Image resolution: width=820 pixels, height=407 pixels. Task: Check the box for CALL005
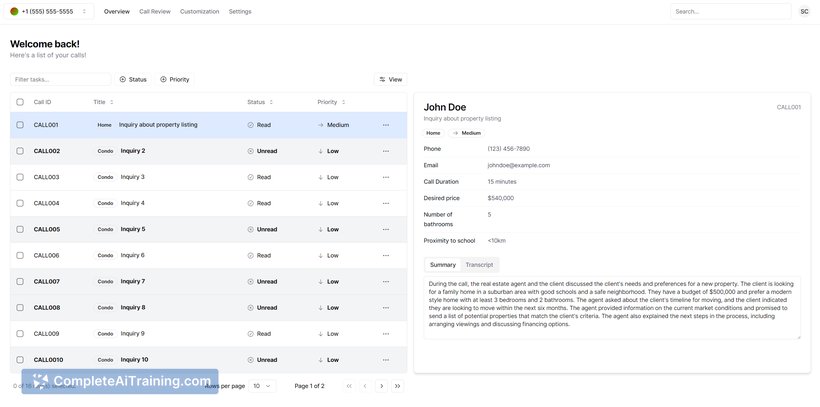tap(20, 229)
